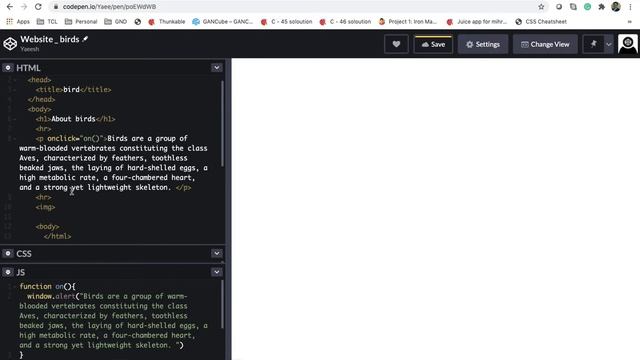This screenshot has height=360, width=640.
Task: Open the GNO bookmarks folder
Action: [x=116, y=22]
